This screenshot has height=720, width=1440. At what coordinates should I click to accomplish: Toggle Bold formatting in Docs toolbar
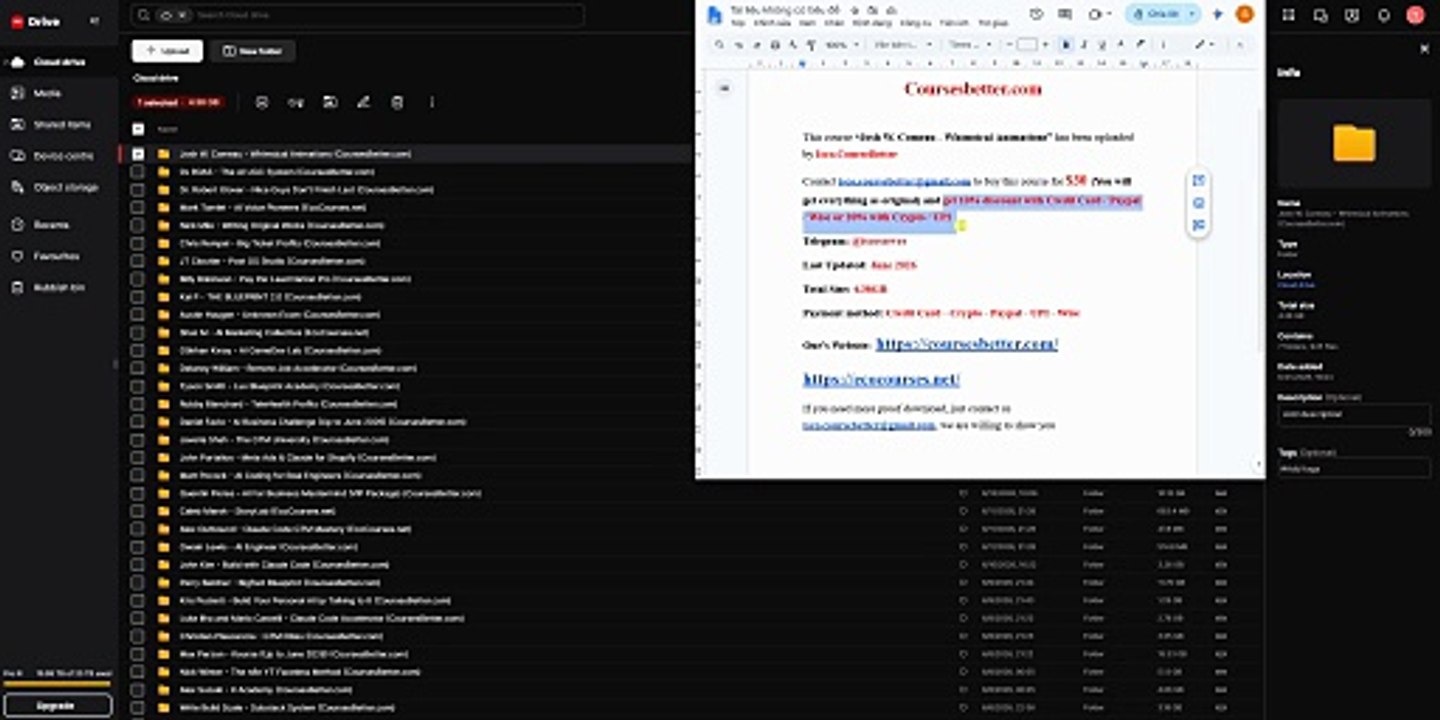[1066, 45]
